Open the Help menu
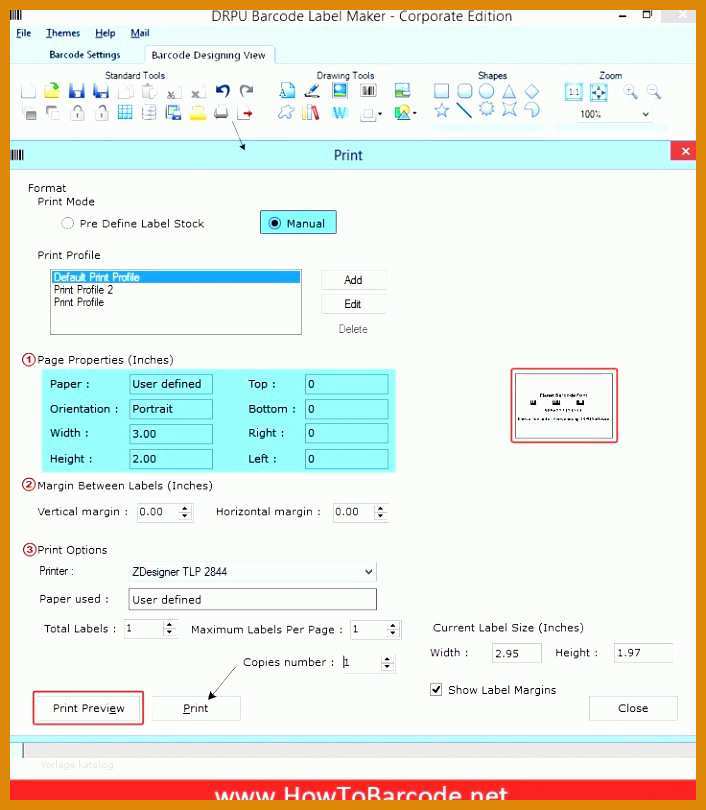Image resolution: width=706 pixels, height=810 pixels. [105, 33]
